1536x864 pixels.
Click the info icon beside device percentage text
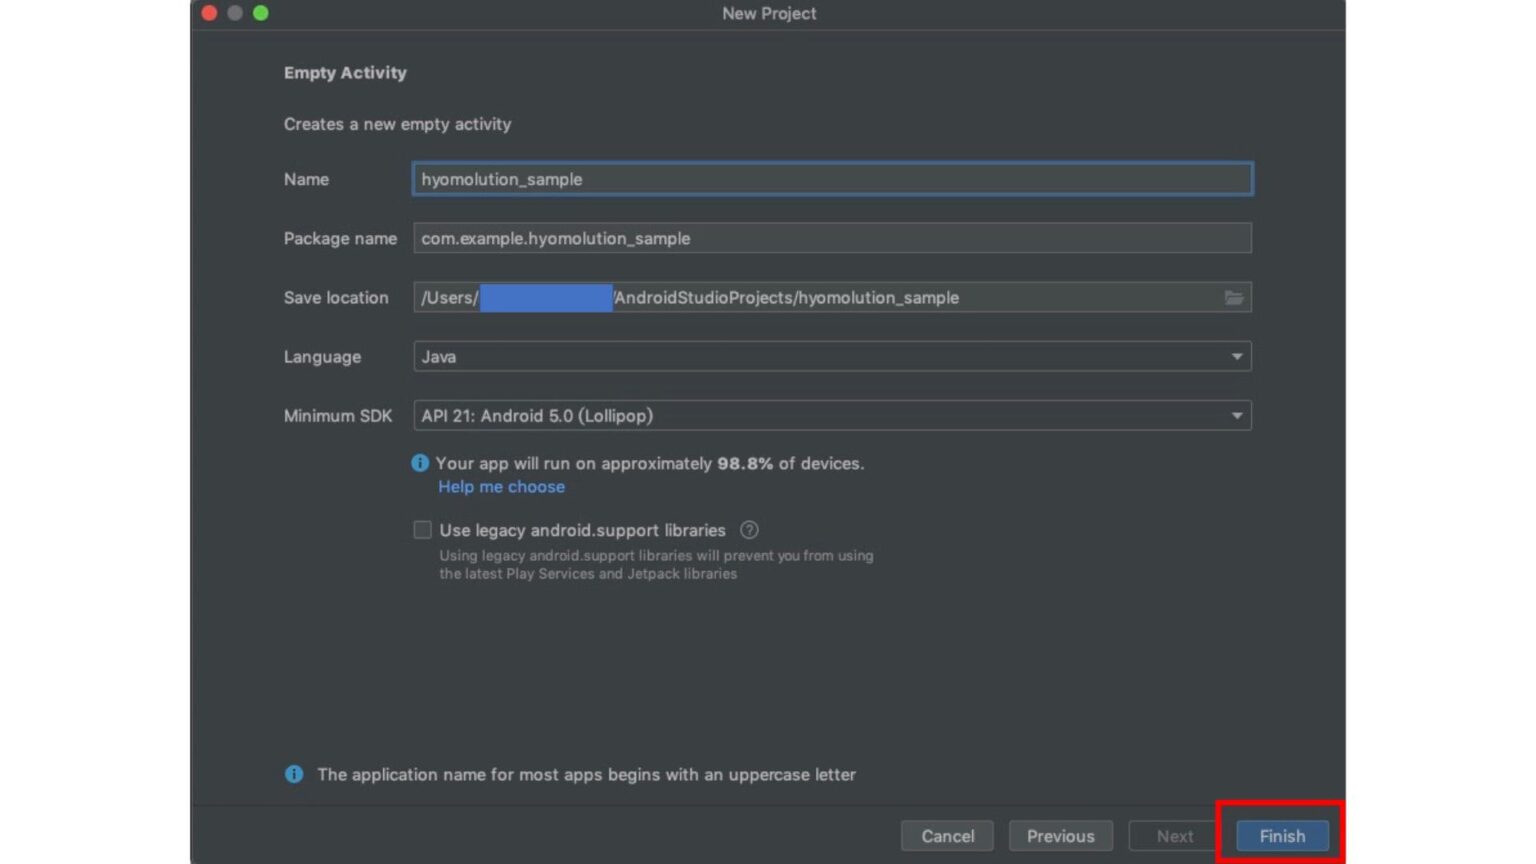[x=420, y=463]
